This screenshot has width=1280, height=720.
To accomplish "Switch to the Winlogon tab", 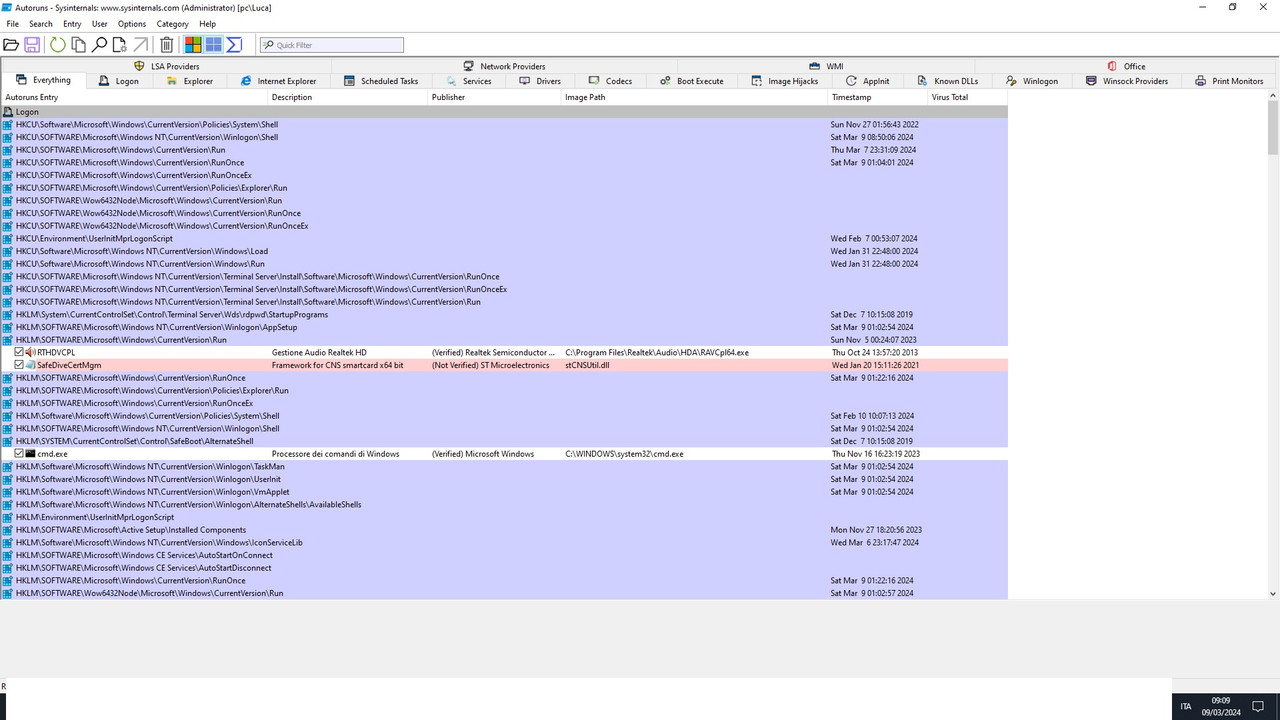I will tap(1033, 81).
